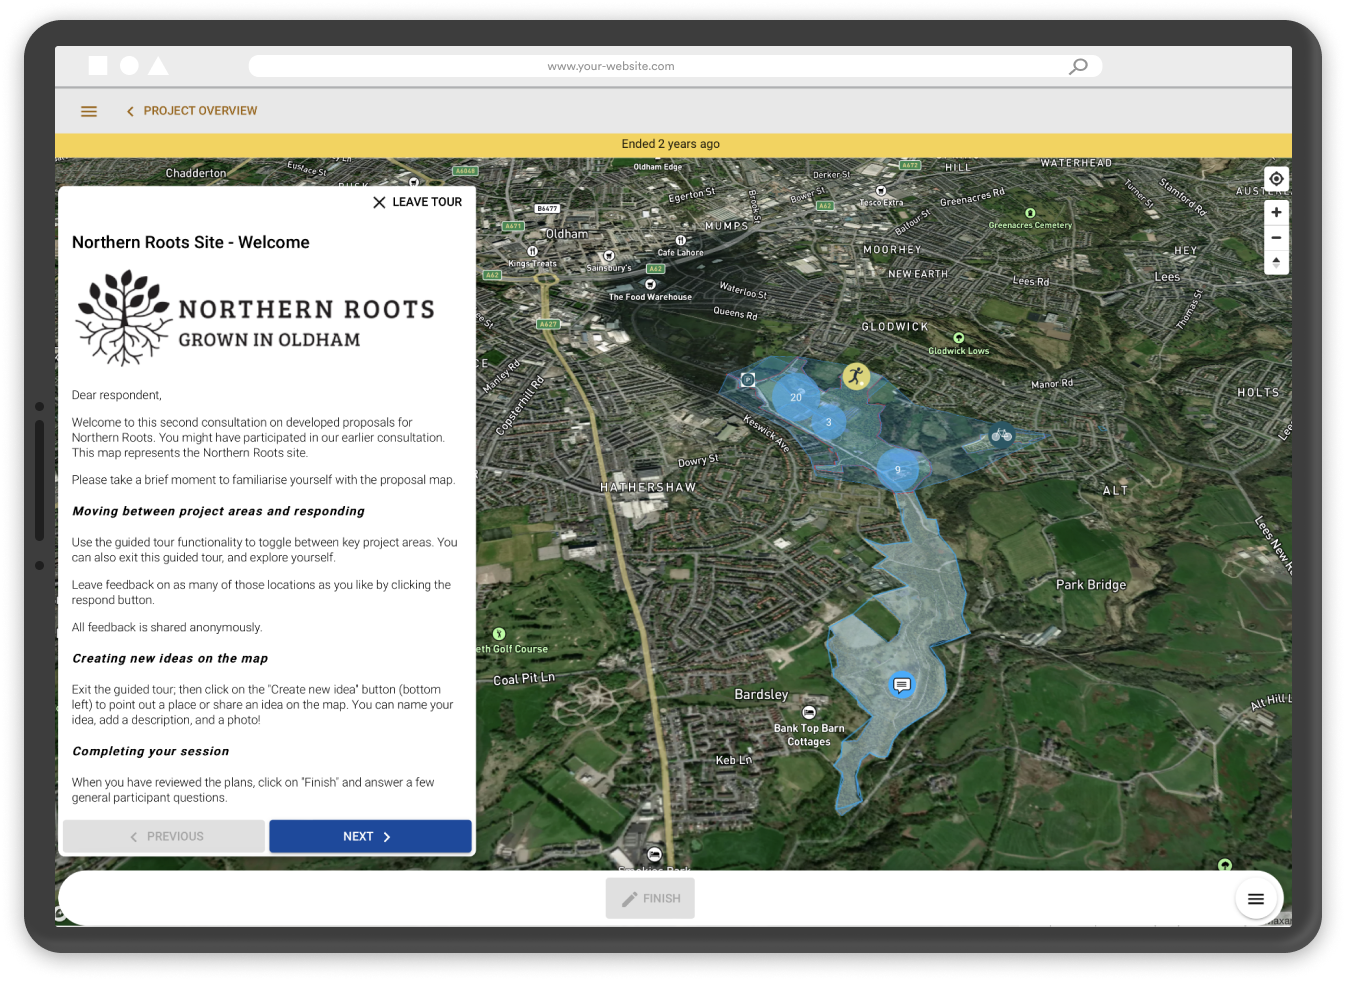Click the 'GLODWICK' map label

point(895,327)
